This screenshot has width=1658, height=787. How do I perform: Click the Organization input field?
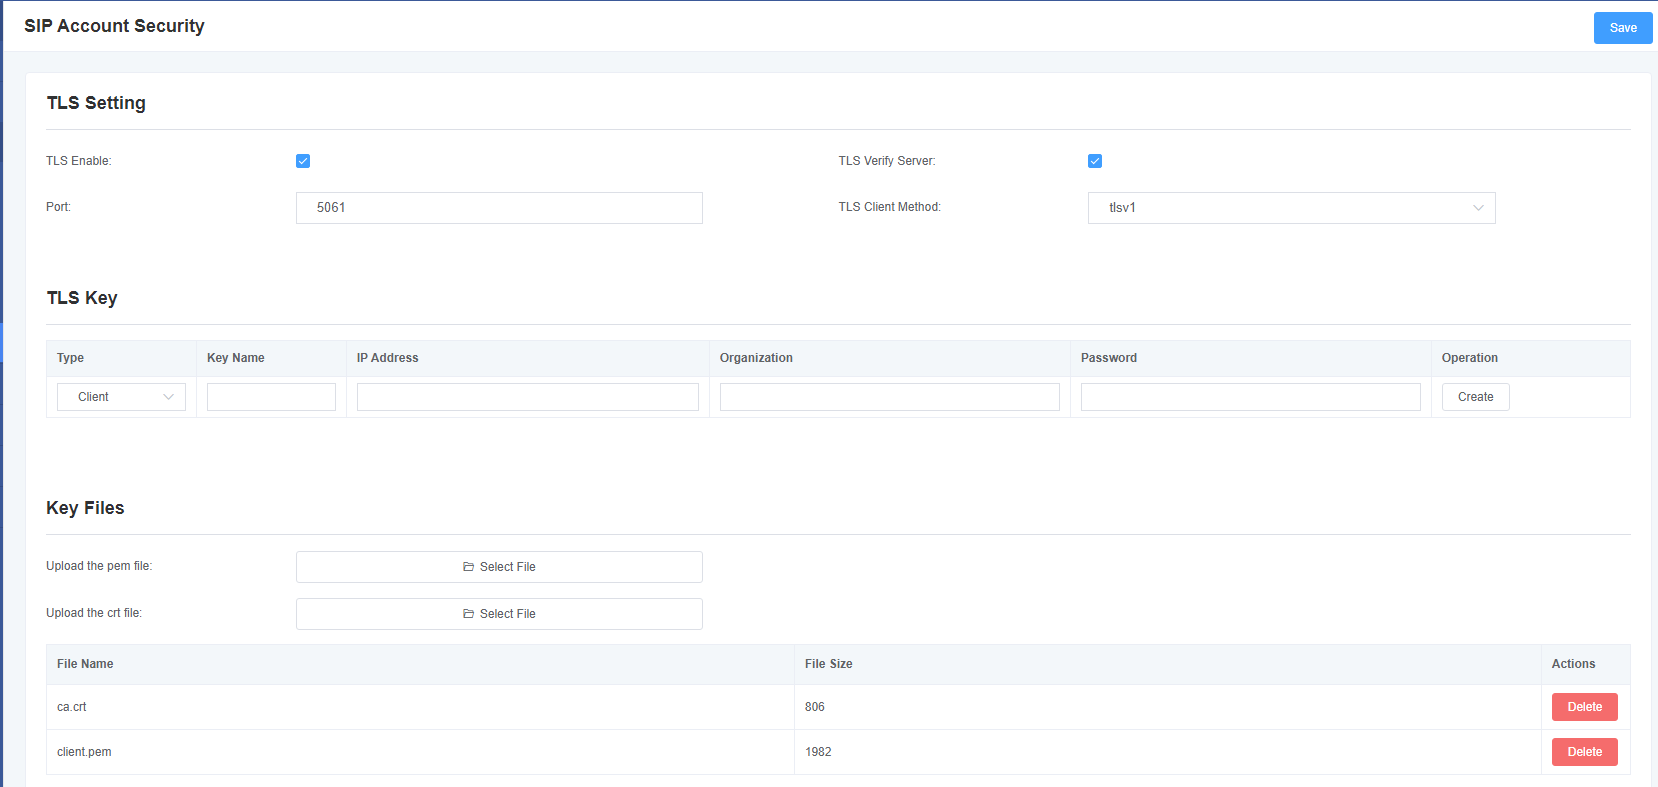click(889, 397)
